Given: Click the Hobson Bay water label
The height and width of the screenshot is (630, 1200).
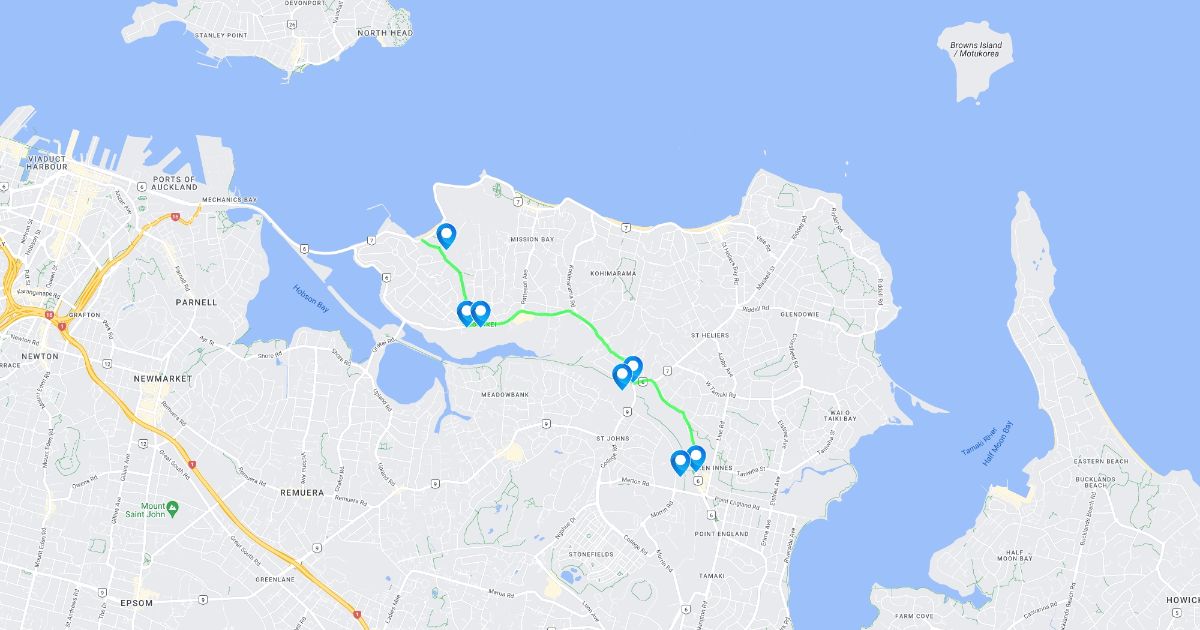Looking at the screenshot, I should tap(311, 298).
